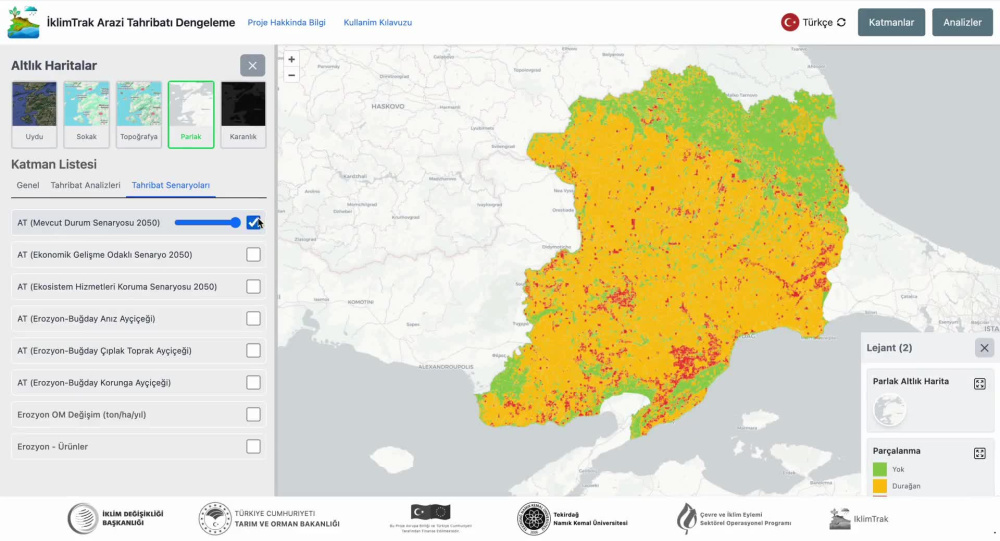Viewport: 1000px width, 541px height.
Task: Select the Uydu basemap thumbnail
Action: click(x=34, y=114)
